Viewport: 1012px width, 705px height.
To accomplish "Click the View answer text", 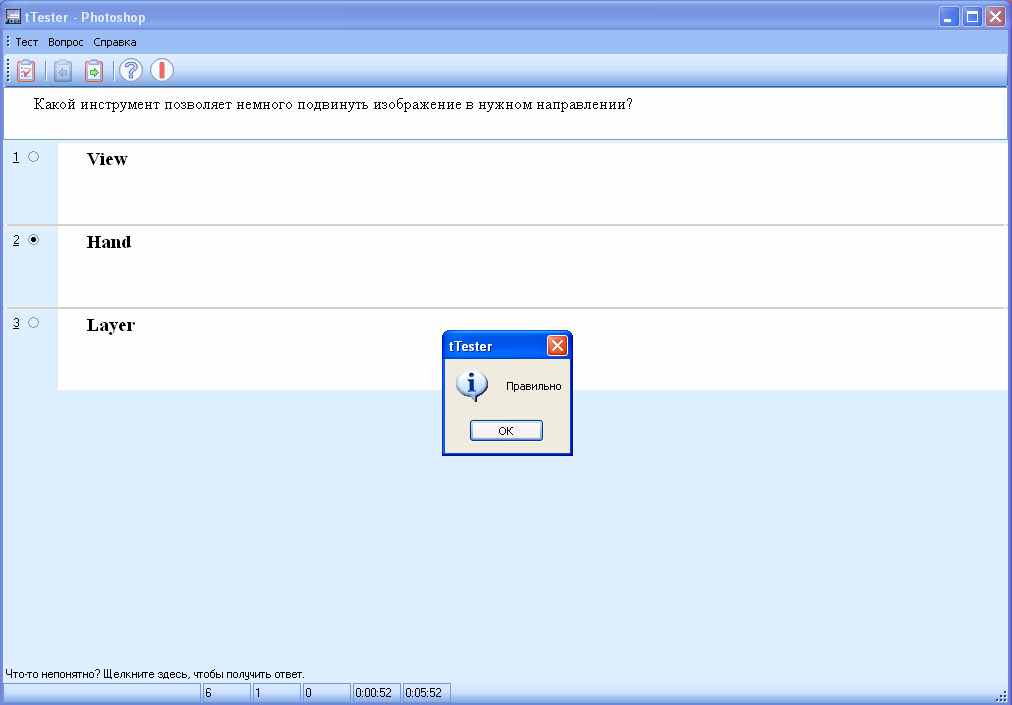I will [107, 159].
